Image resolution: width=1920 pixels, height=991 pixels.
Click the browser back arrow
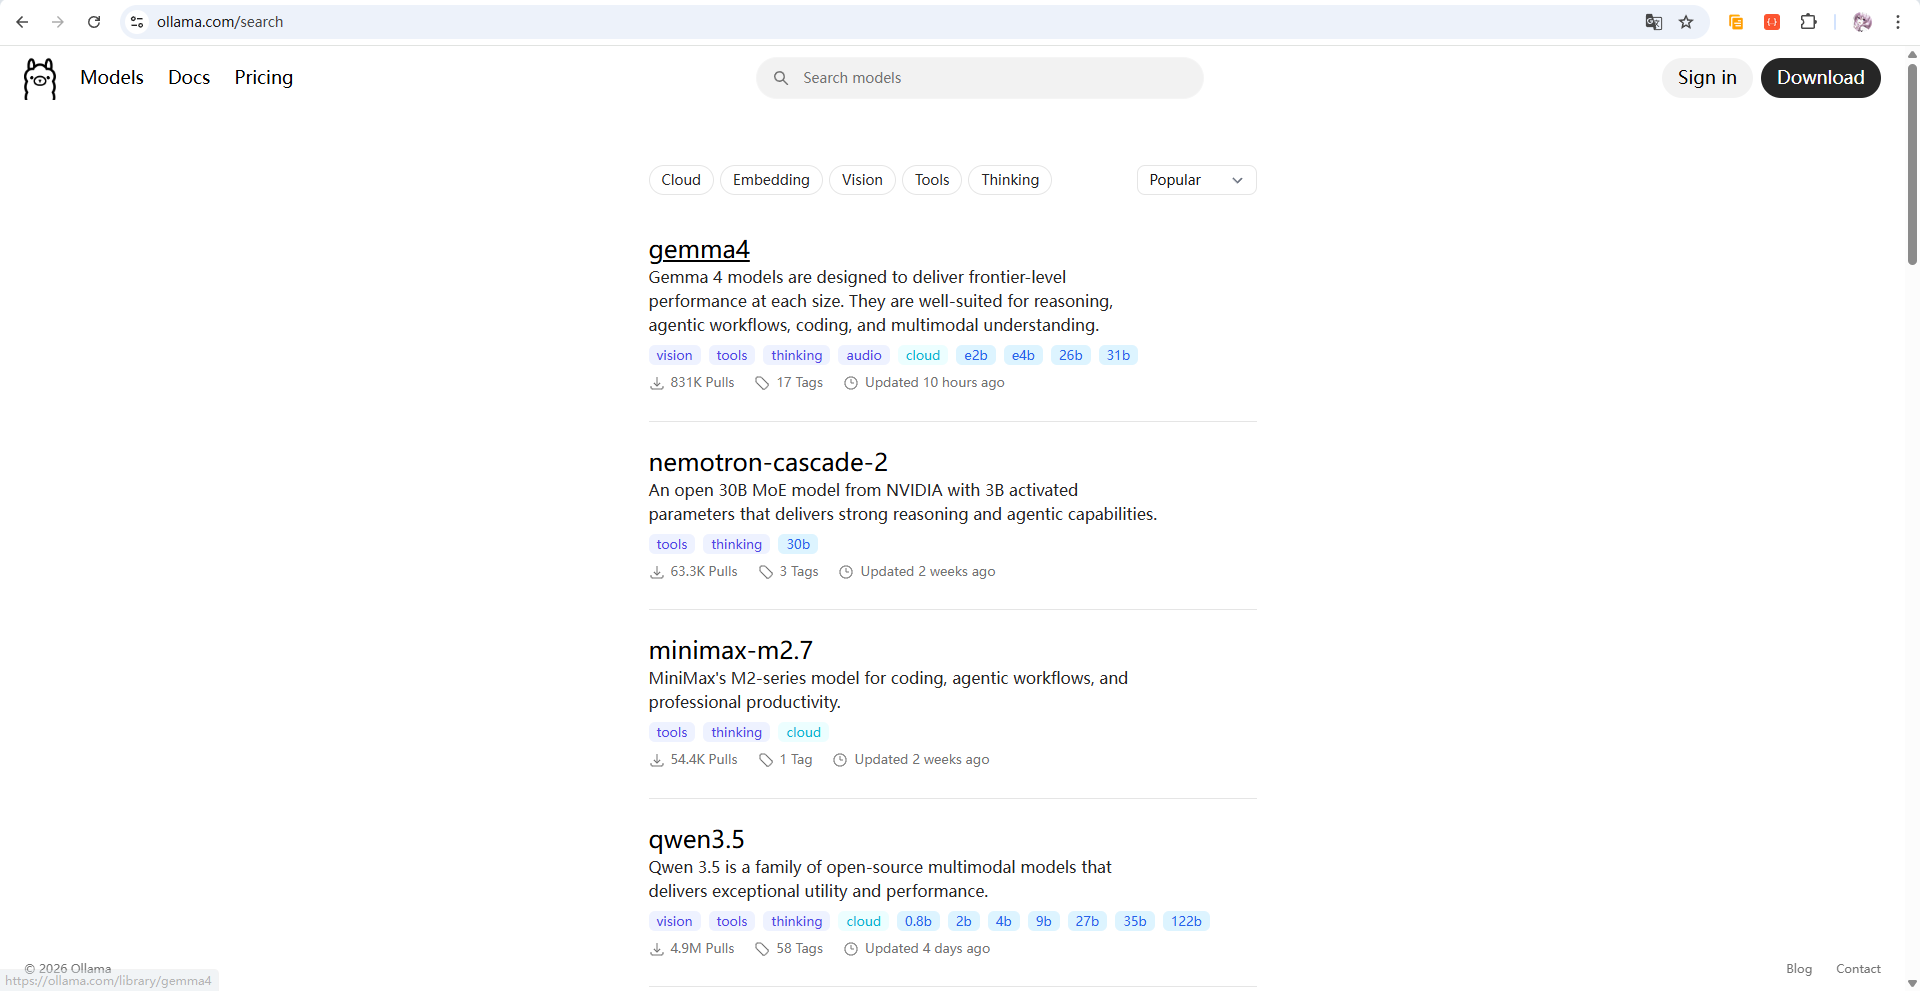tap(22, 22)
